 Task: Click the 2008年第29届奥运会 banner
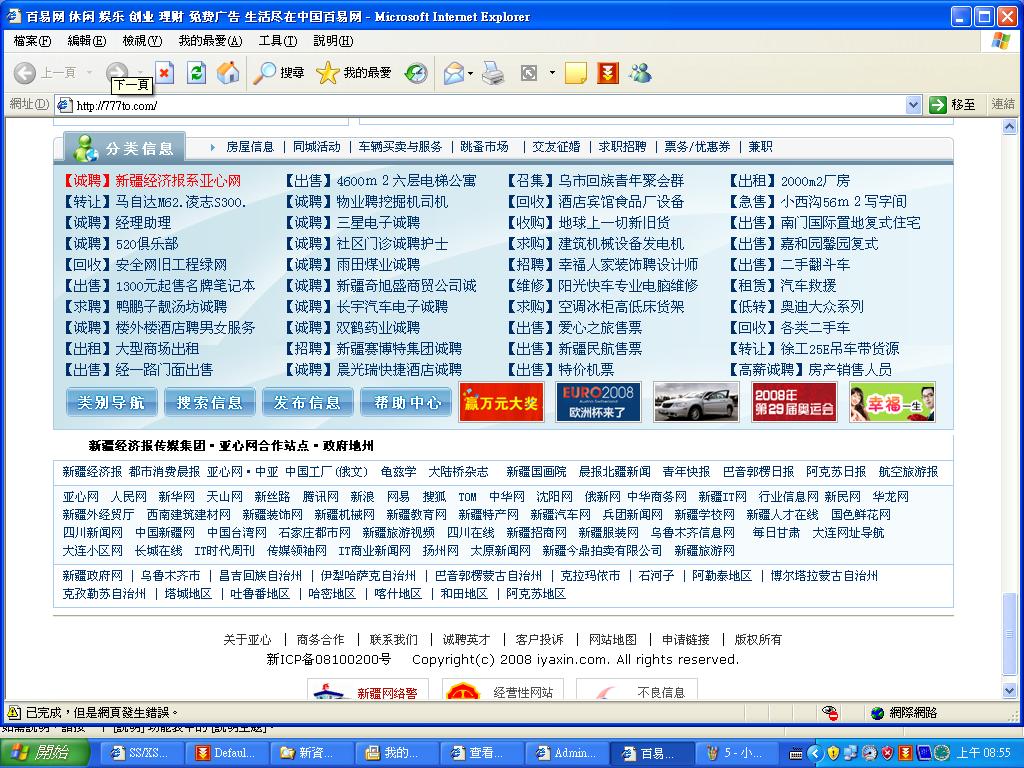tap(794, 402)
